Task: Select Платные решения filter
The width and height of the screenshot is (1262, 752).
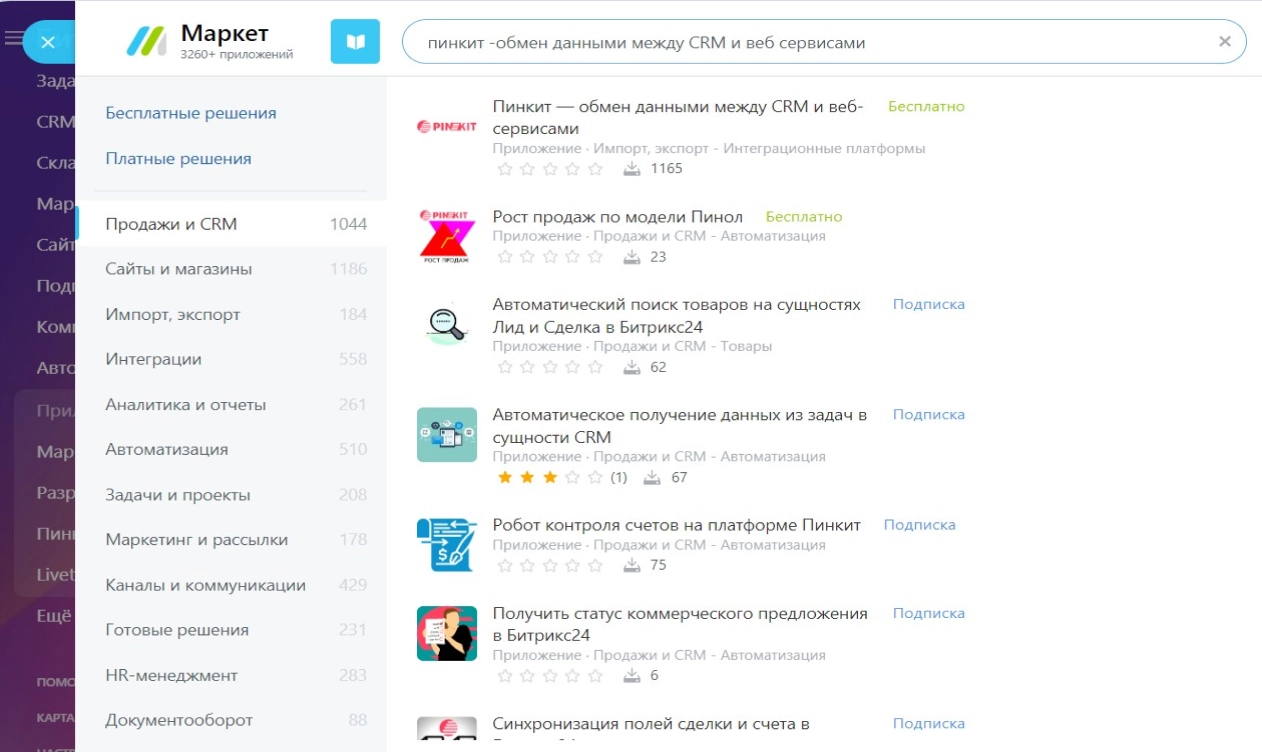Action: pyautogui.click(x=178, y=159)
